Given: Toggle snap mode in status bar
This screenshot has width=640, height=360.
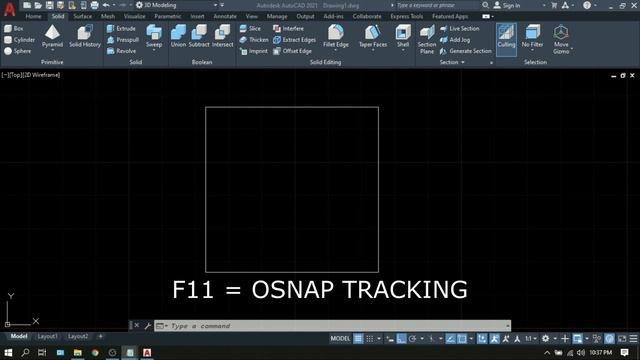Looking at the screenshot, I should (x=370, y=339).
